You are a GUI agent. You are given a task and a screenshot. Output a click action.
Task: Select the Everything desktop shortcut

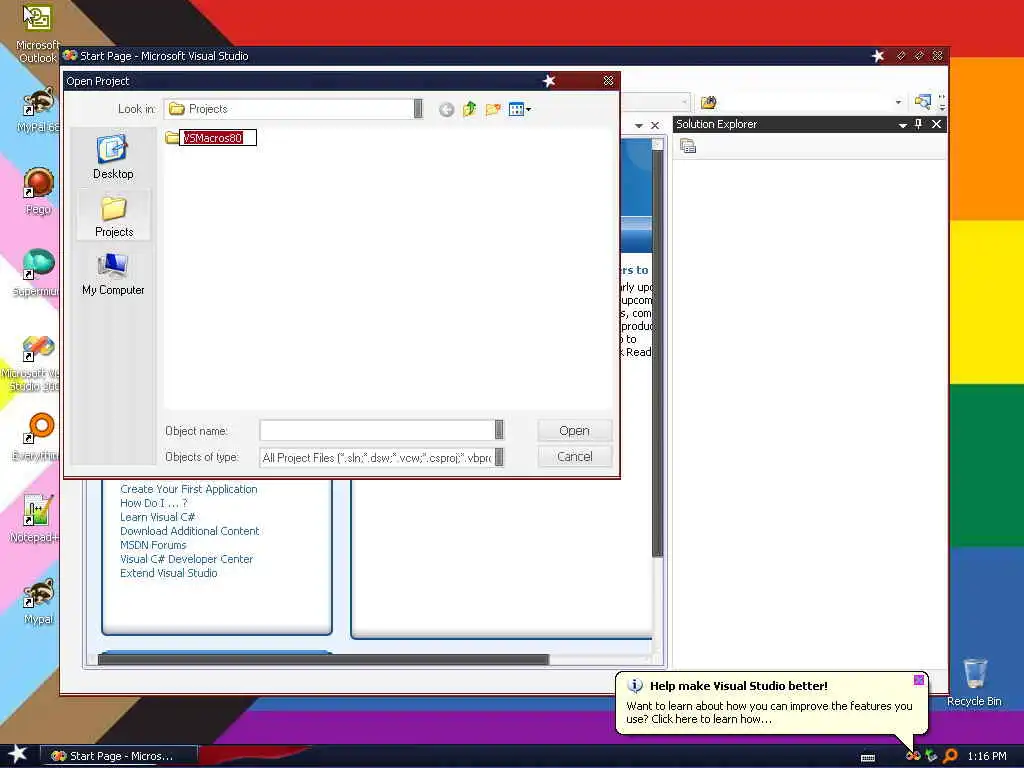coord(36,437)
